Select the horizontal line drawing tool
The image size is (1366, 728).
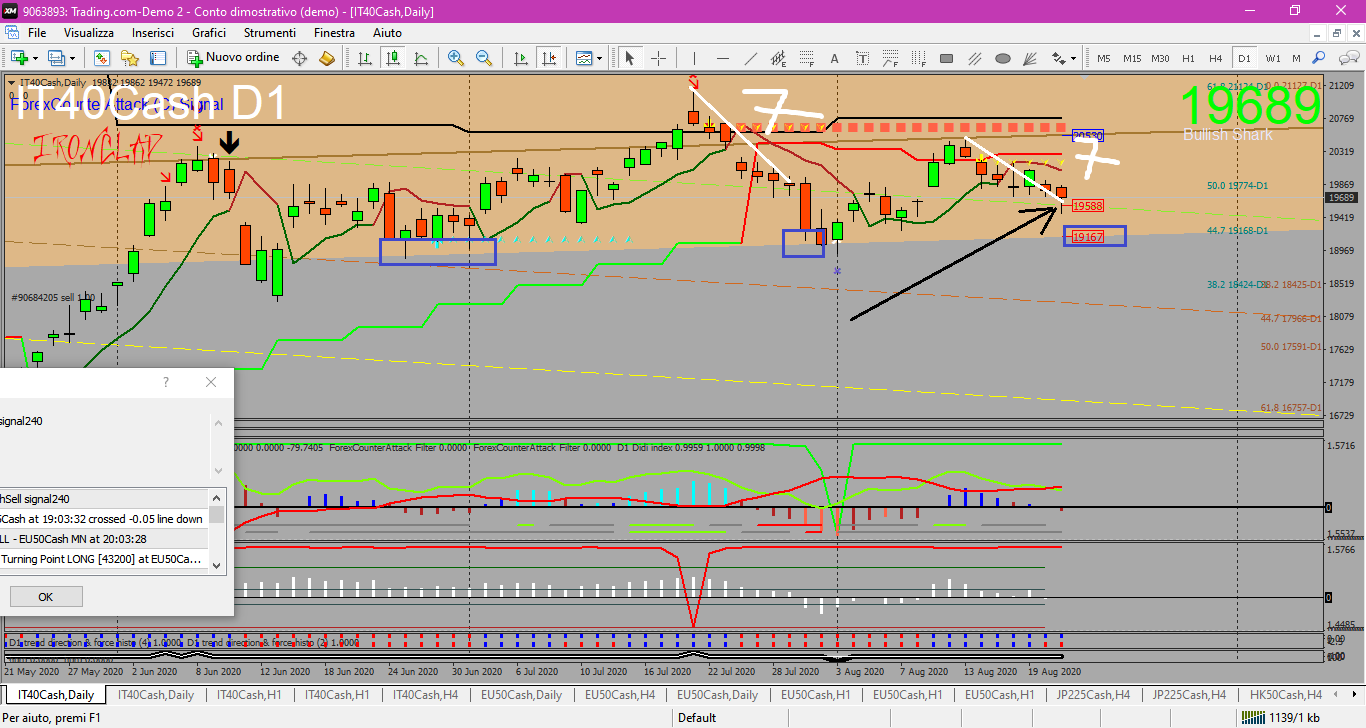[x=725, y=58]
